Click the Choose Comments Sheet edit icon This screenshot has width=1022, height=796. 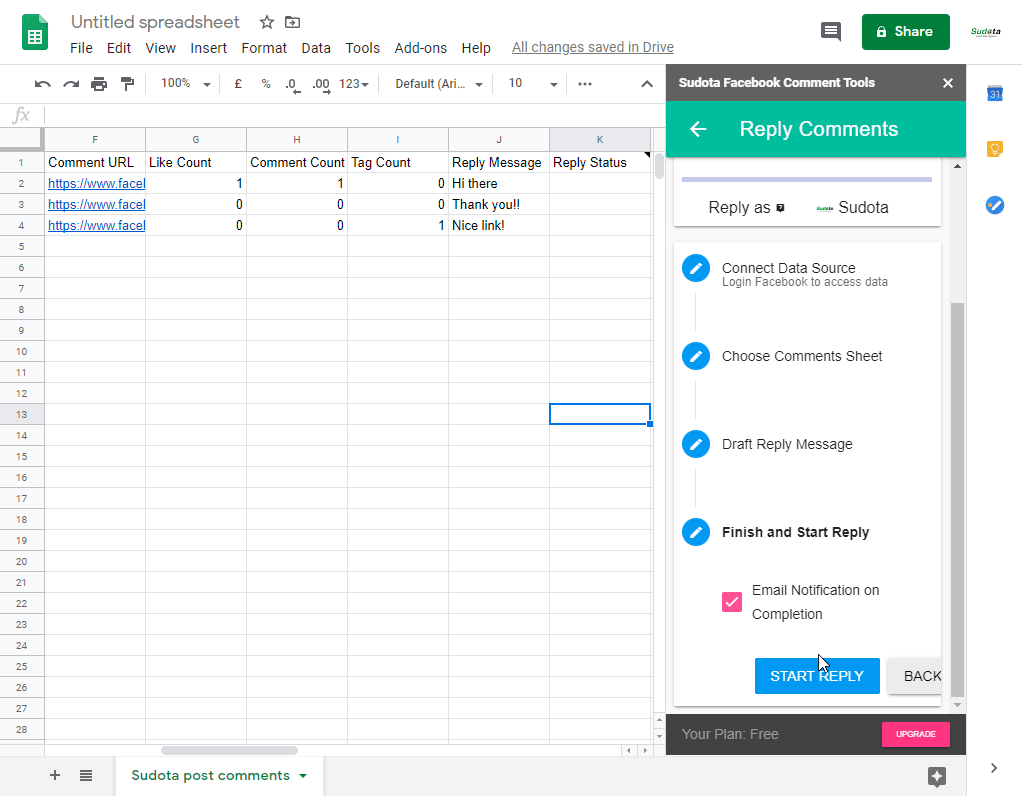click(696, 356)
